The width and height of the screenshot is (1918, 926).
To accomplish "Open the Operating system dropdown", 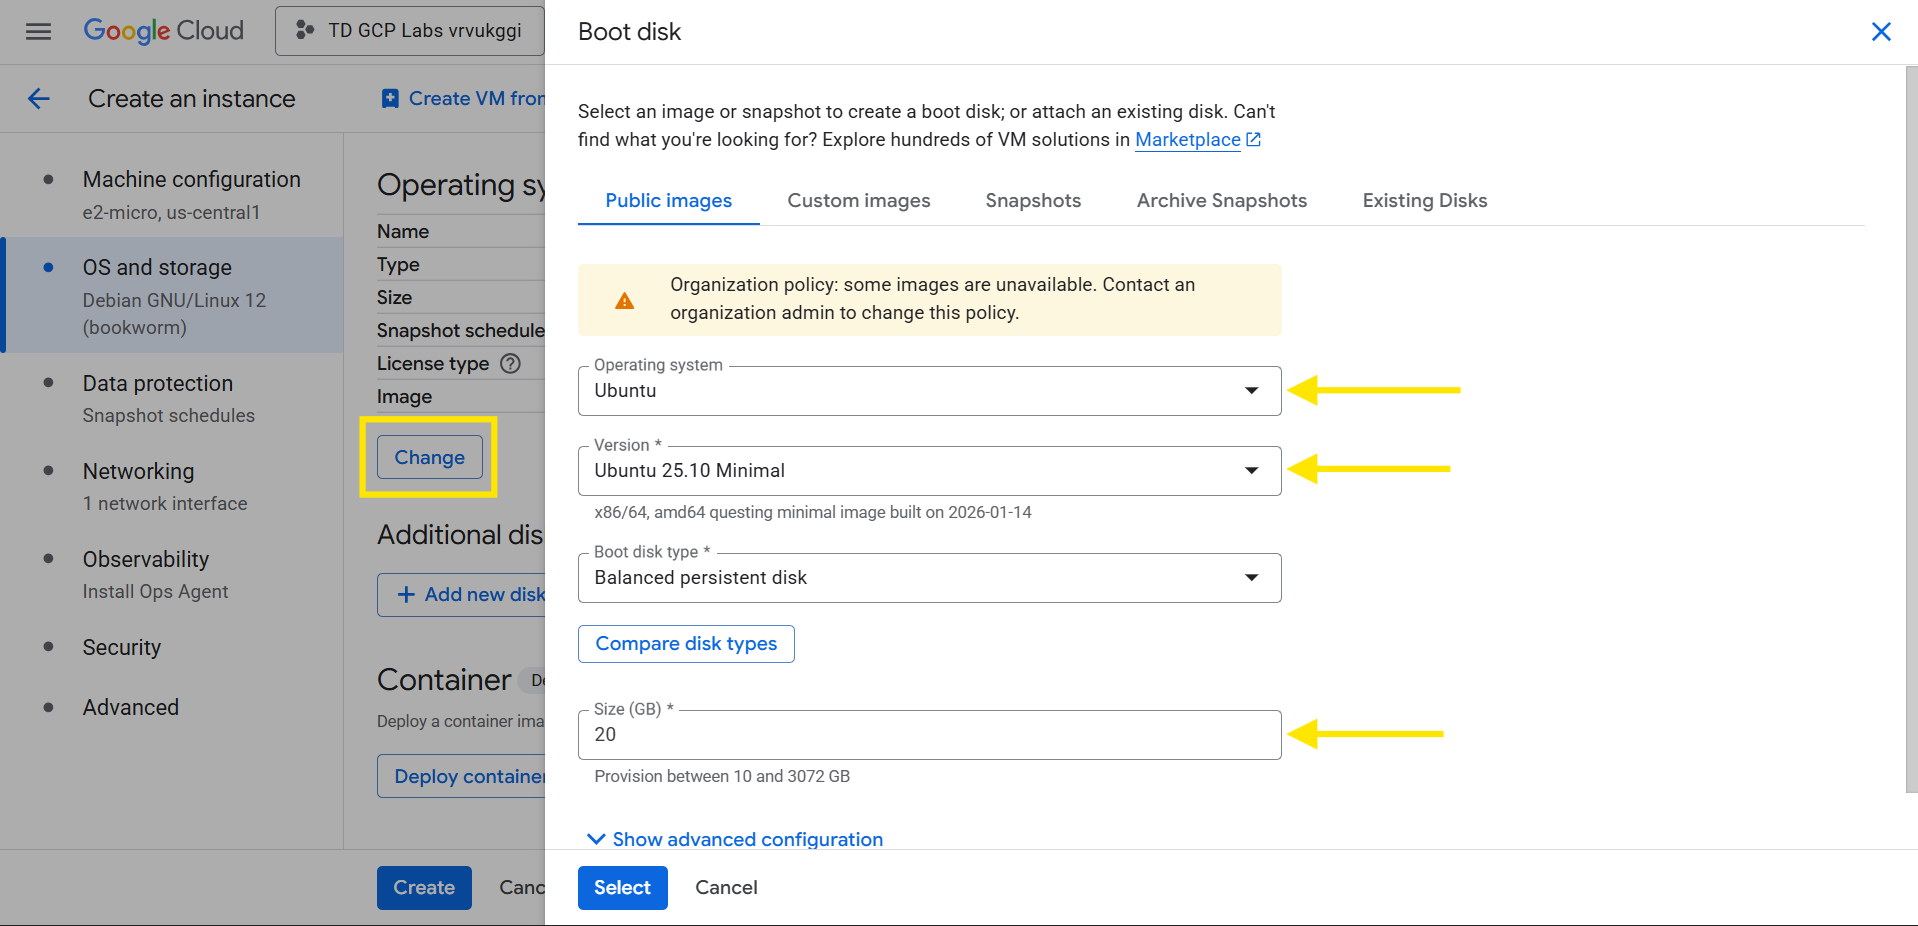I will pos(928,391).
